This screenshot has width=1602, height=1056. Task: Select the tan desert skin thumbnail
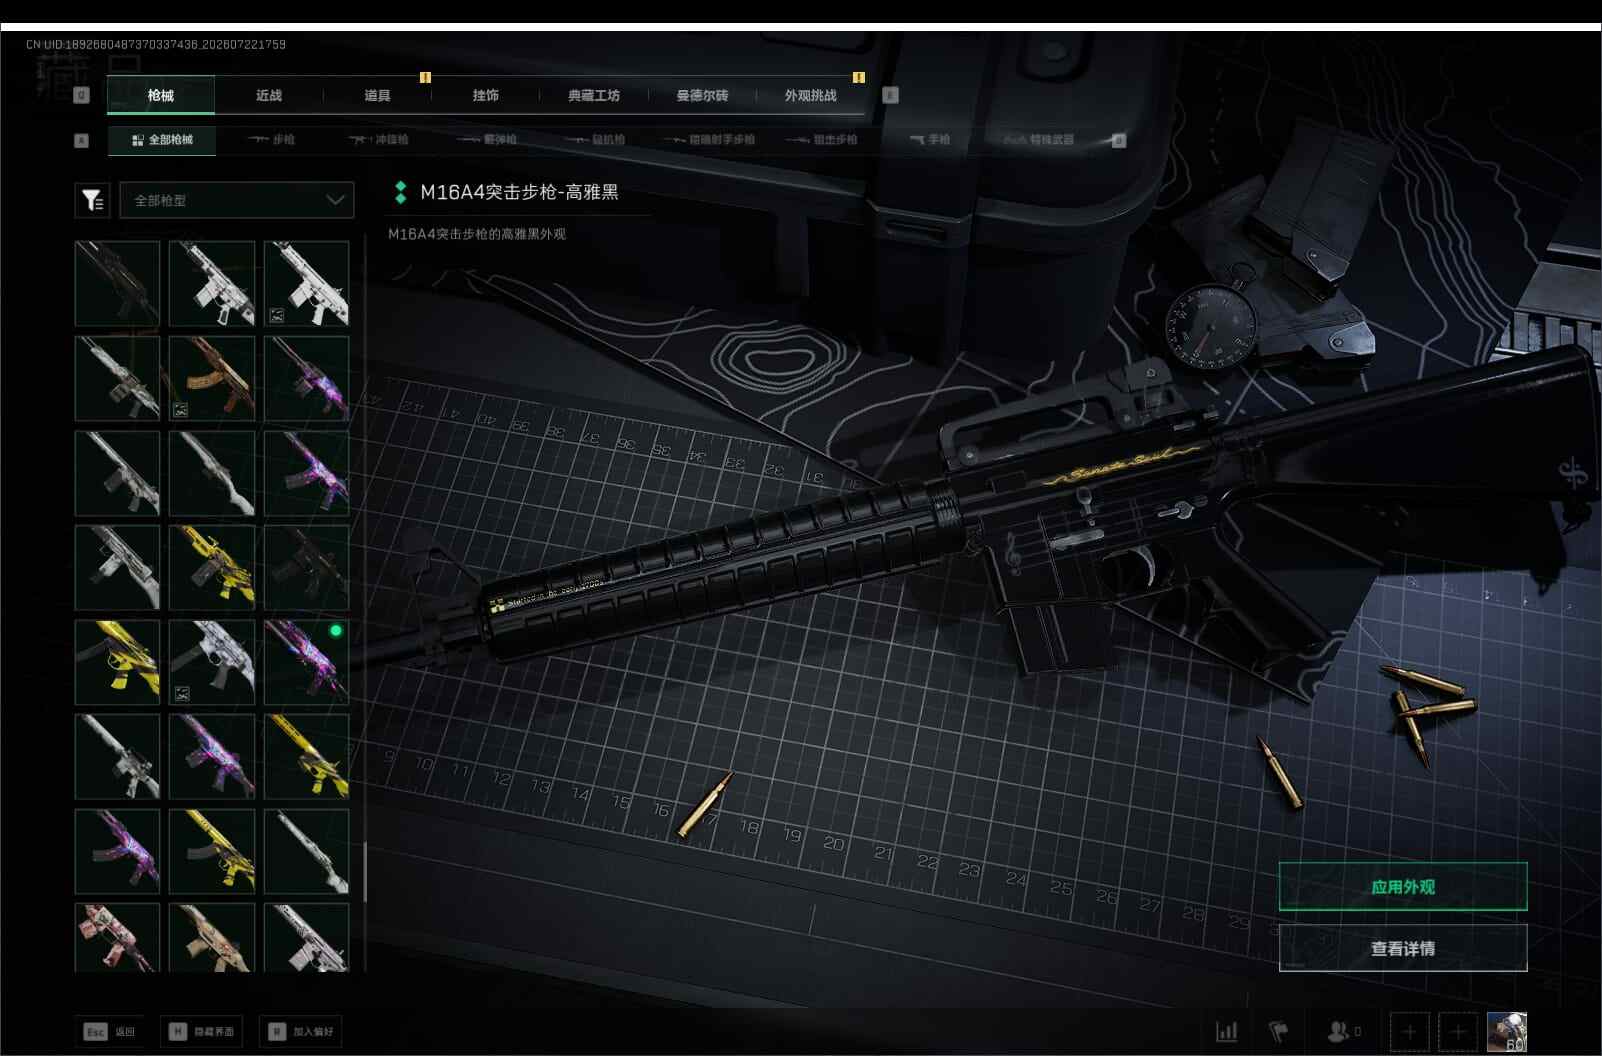tap(212, 937)
